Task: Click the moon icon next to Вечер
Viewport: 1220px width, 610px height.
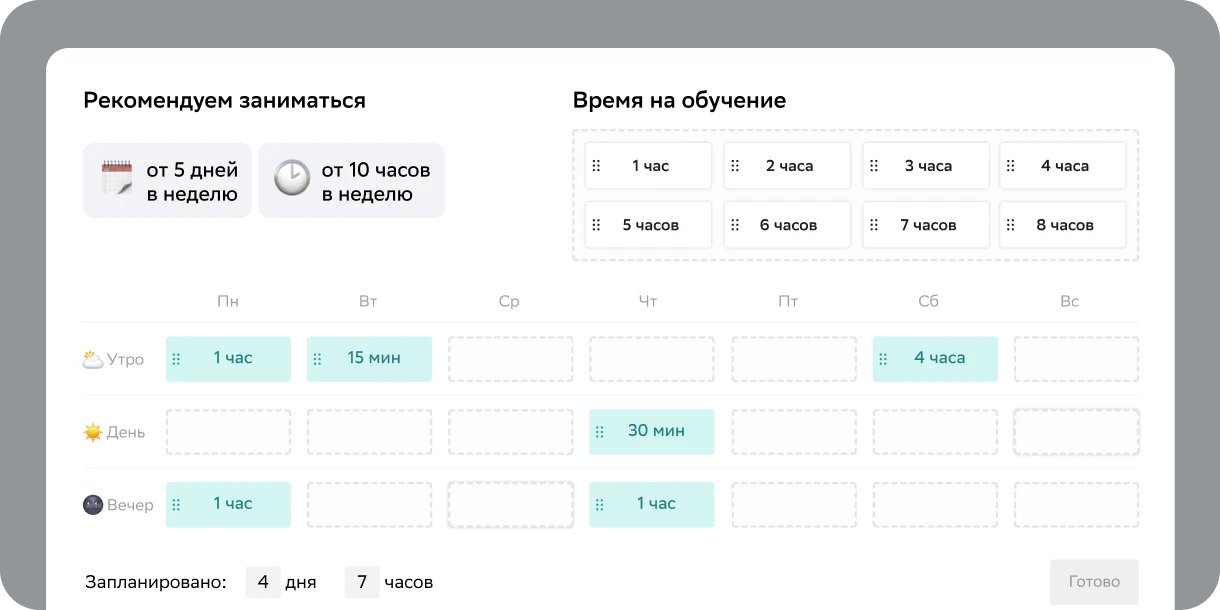Action: 93,505
